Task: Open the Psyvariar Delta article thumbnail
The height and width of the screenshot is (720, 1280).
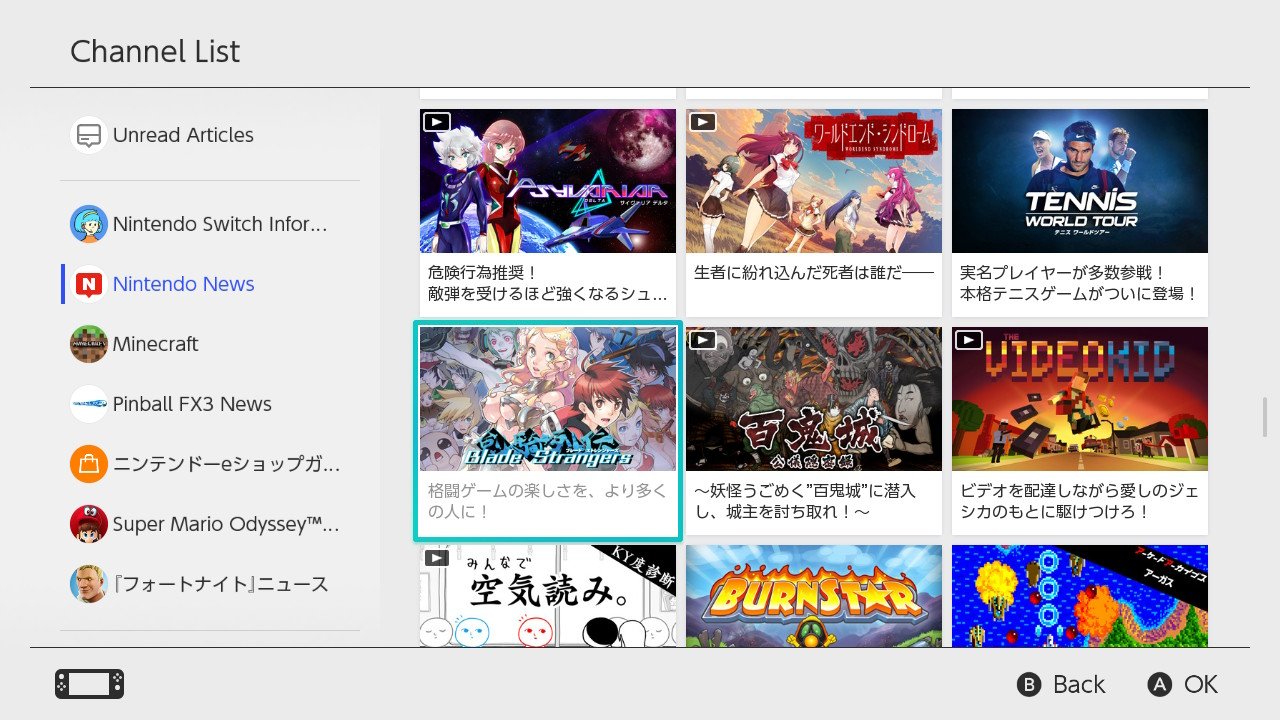Action: (548, 181)
